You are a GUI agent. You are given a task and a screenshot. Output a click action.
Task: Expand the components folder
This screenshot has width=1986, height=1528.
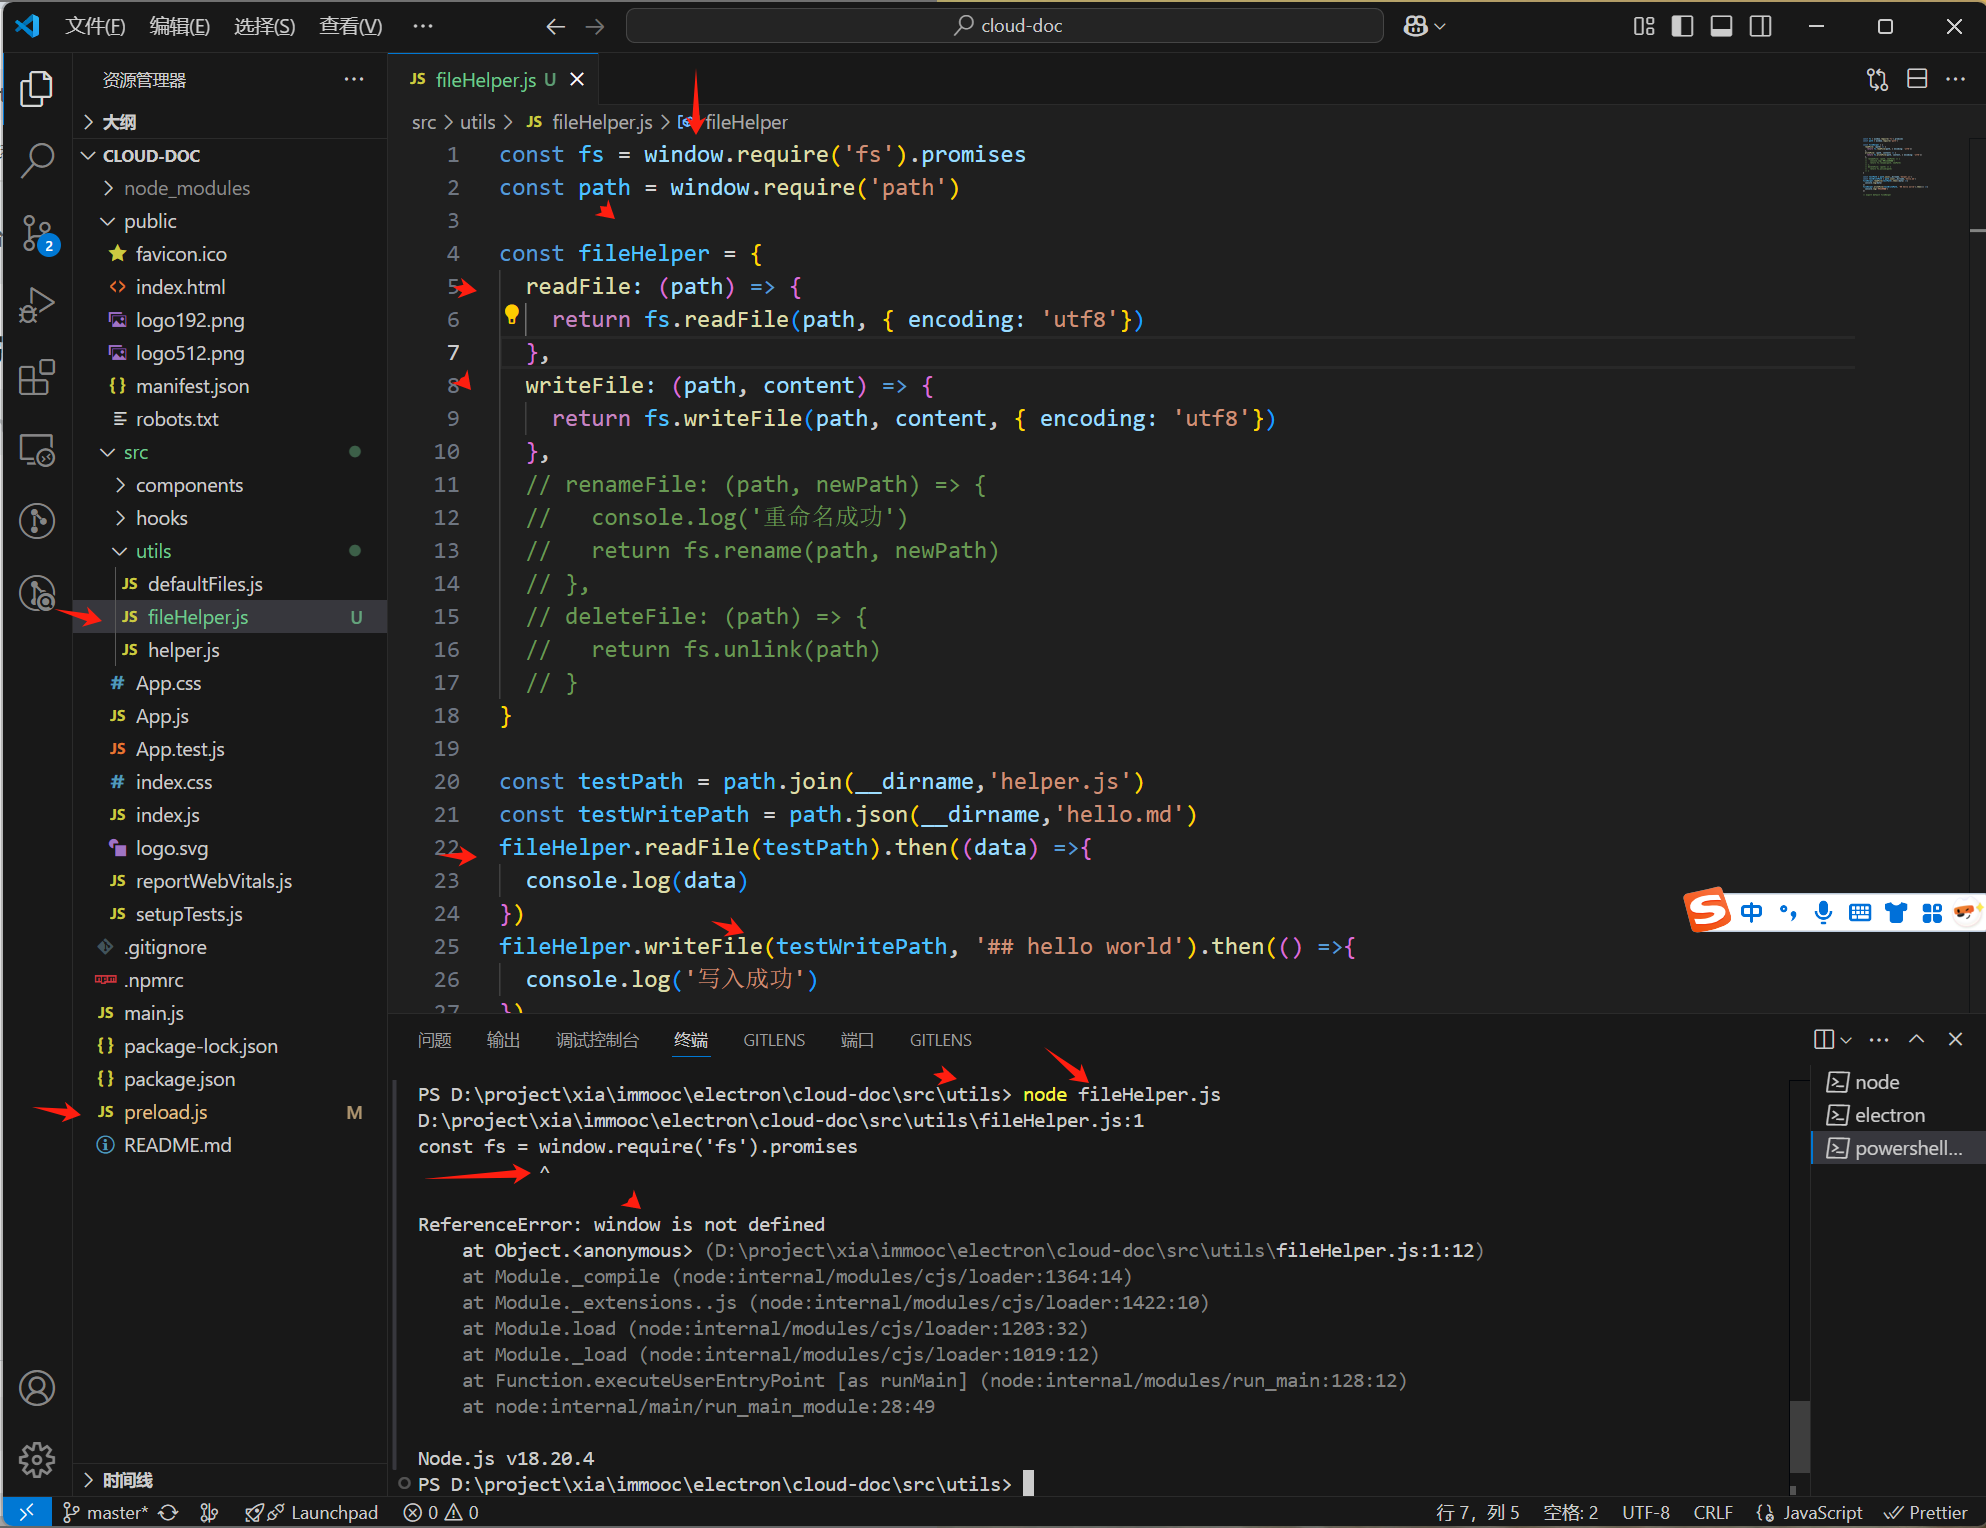[x=232, y=485]
